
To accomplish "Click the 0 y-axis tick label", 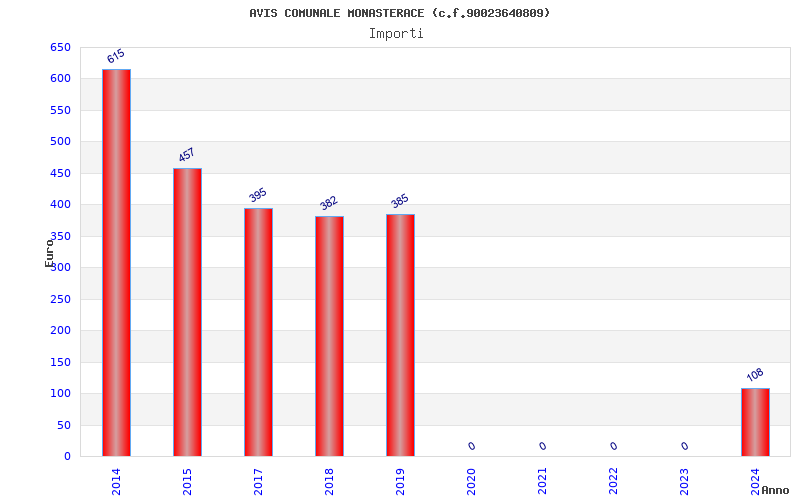I will click(67, 457).
